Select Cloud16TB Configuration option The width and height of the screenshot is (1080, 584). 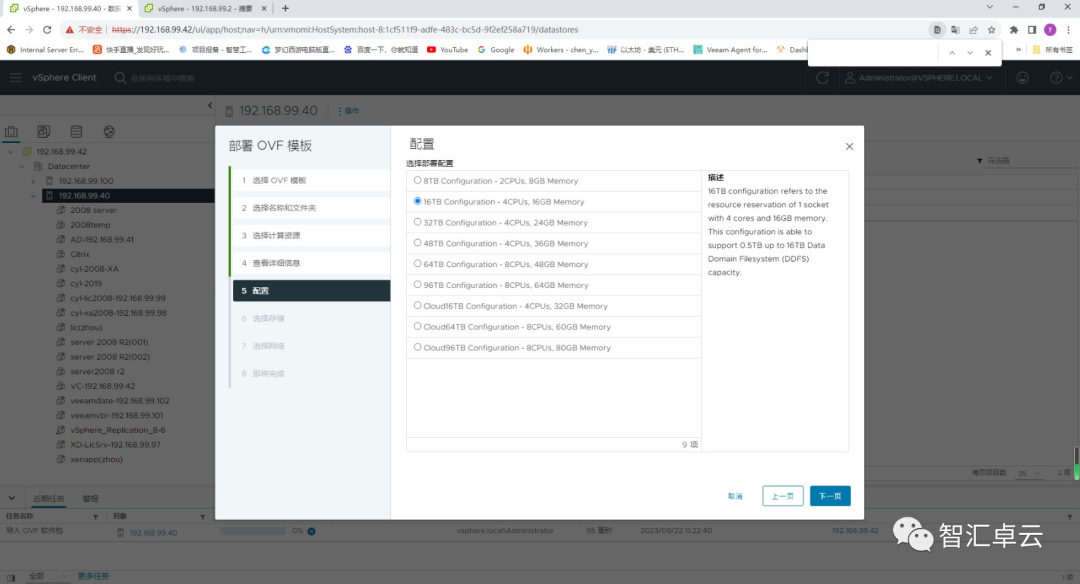coord(417,305)
